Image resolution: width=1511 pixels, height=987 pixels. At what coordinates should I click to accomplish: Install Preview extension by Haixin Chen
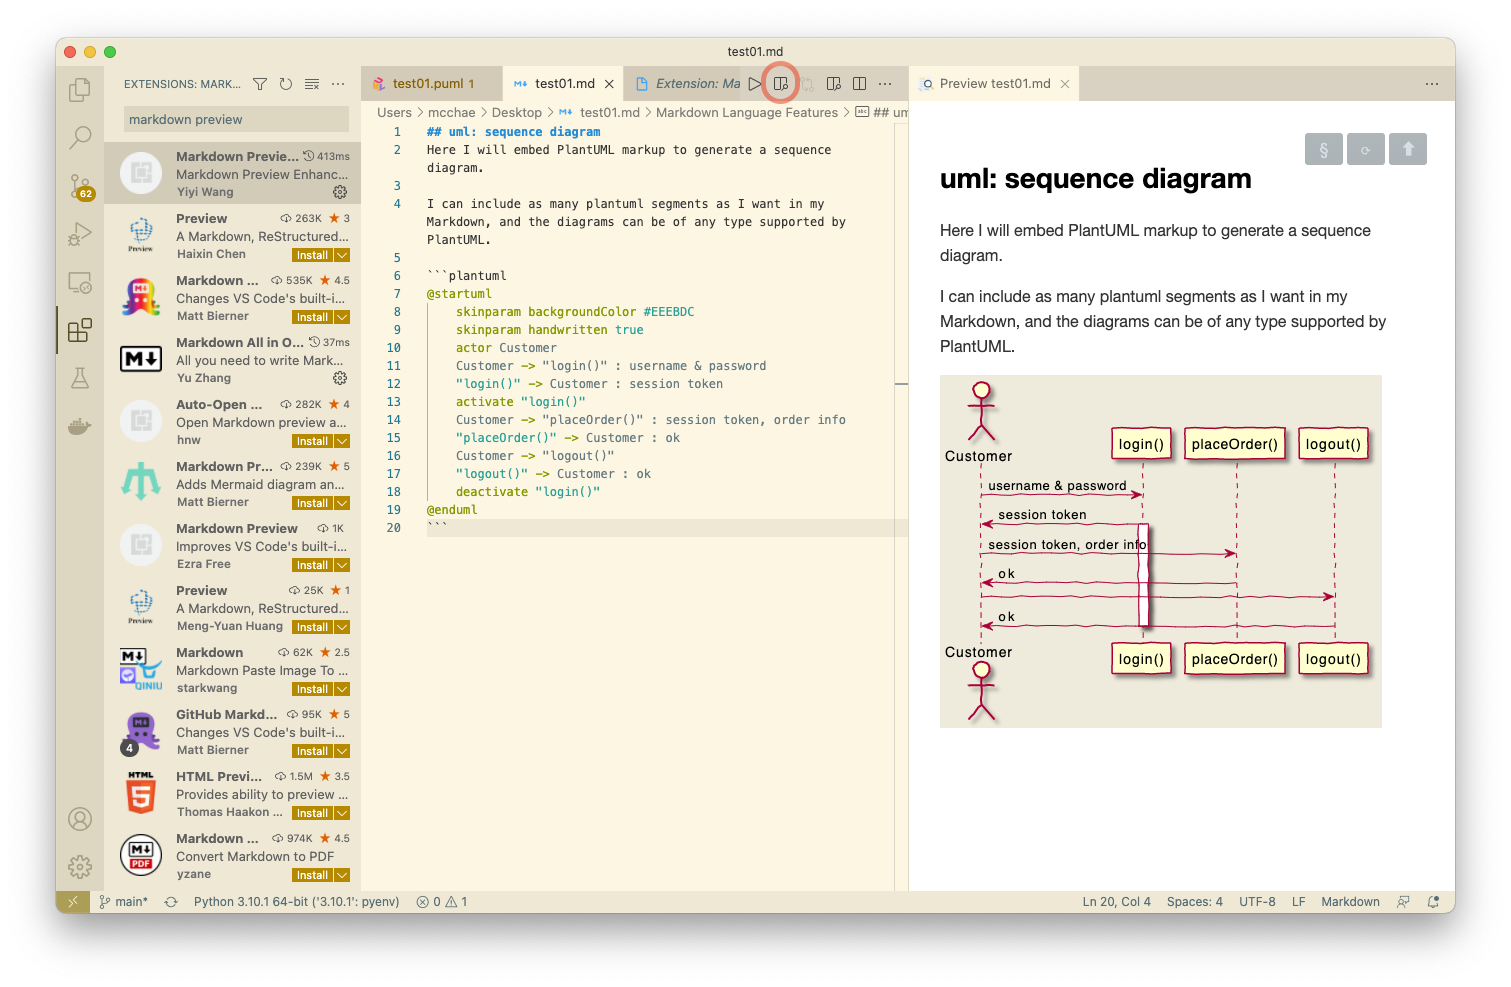click(x=312, y=255)
